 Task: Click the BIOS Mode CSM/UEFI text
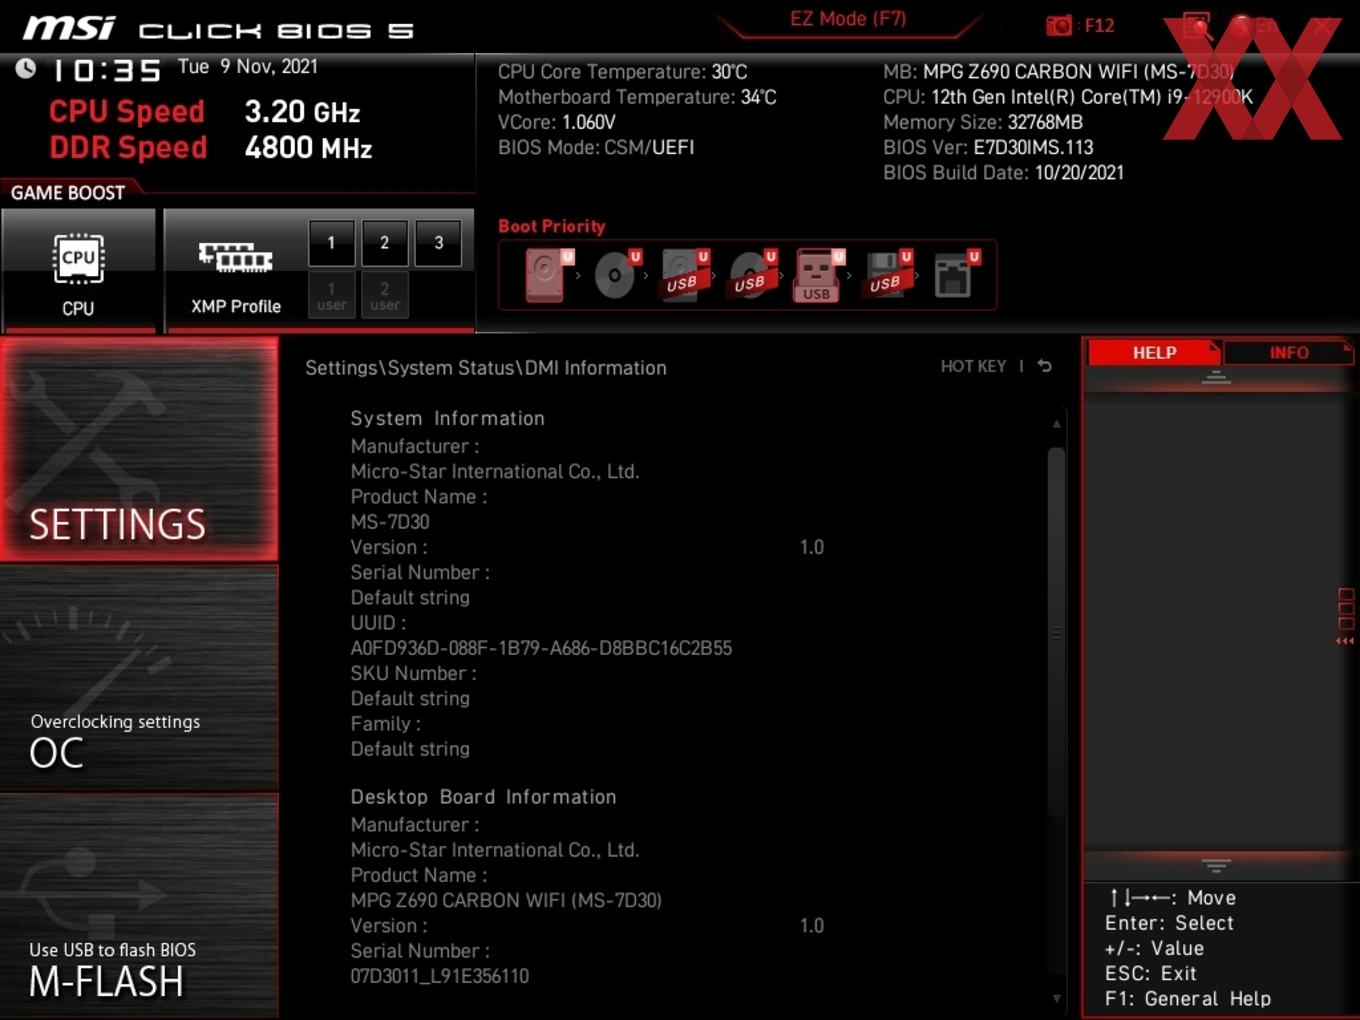tap(596, 147)
